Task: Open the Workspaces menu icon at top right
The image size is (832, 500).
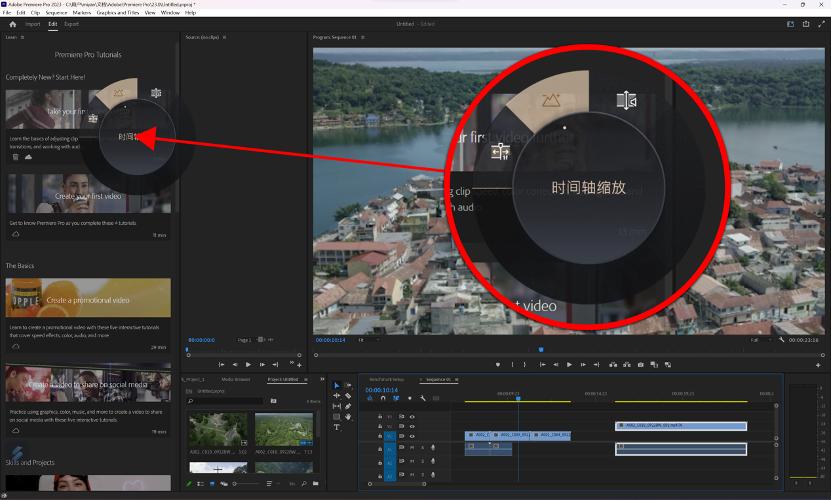Action: pyautogui.click(x=791, y=24)
